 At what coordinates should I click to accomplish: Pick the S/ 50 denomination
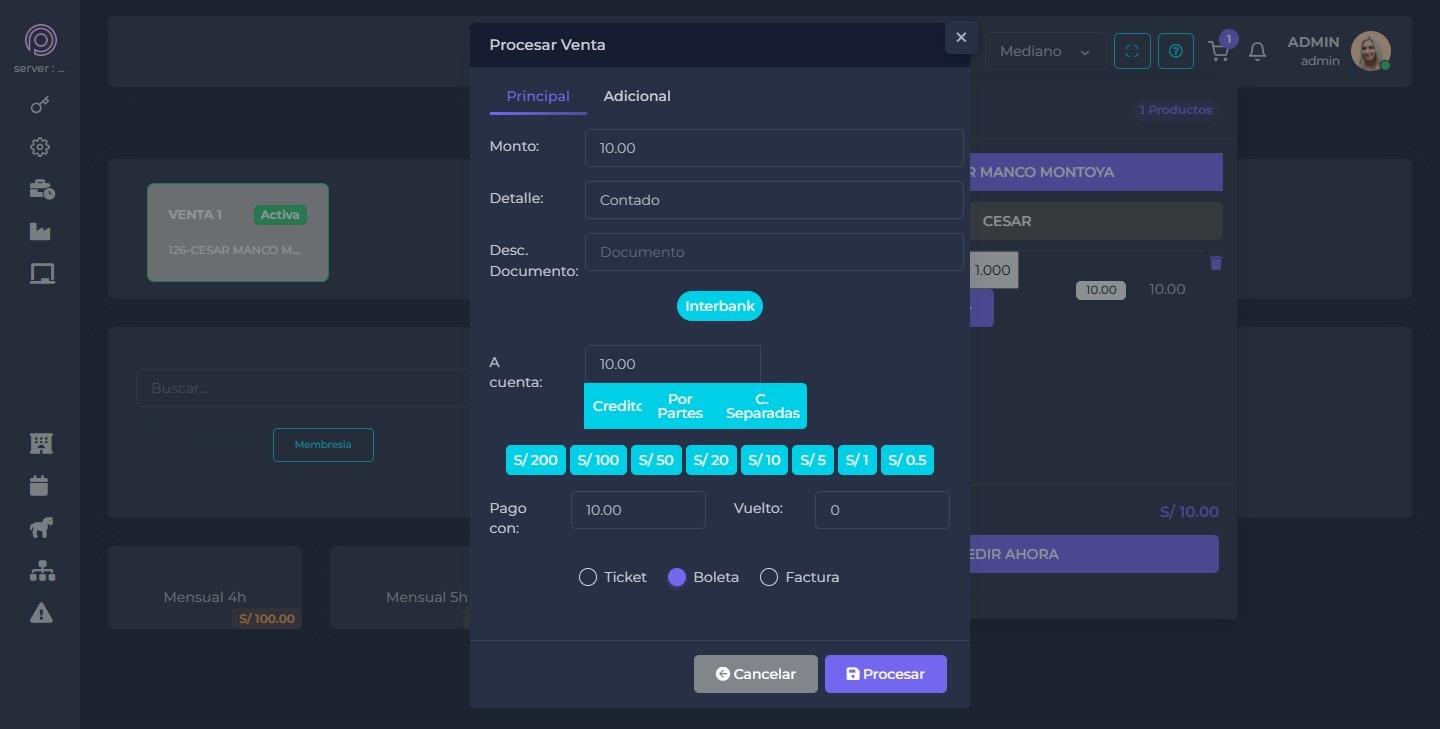coord(656,460)
